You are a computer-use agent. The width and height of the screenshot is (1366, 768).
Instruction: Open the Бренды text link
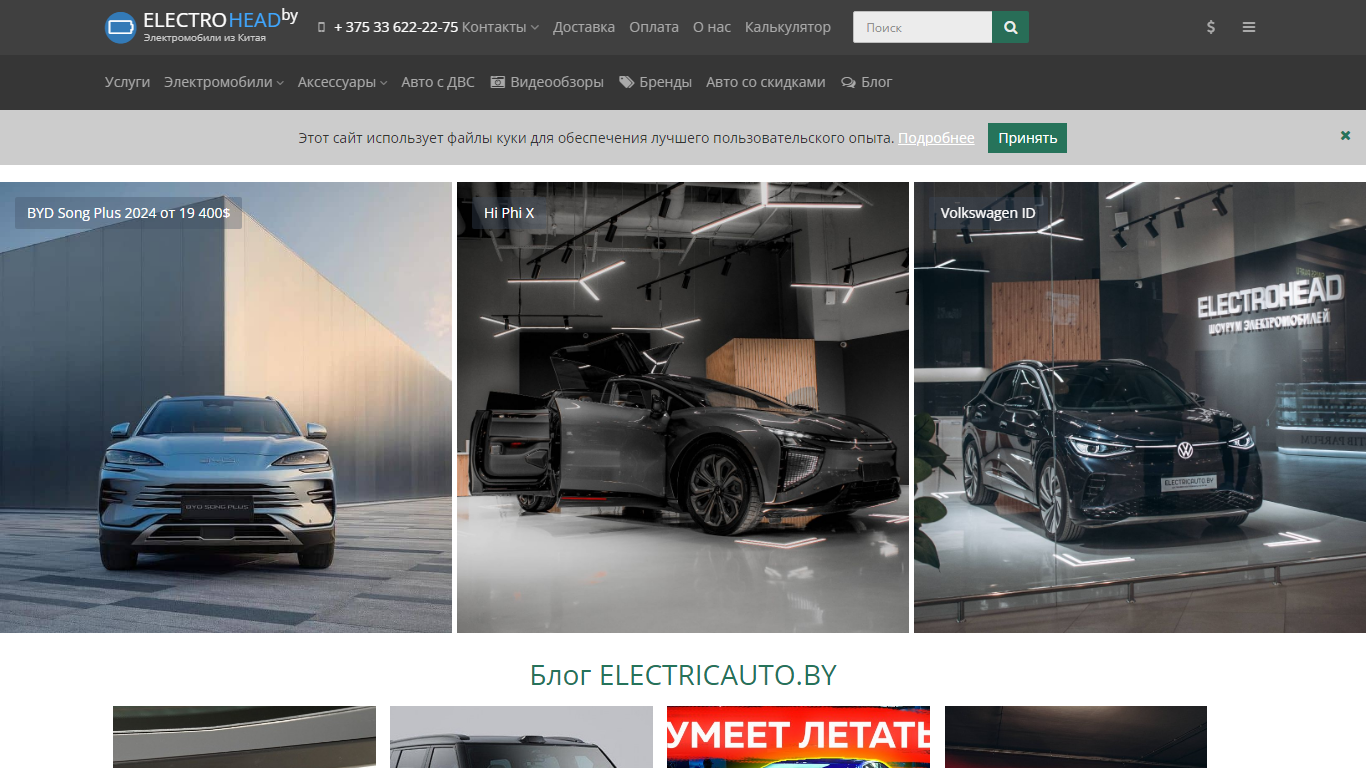tap(666, 82)
